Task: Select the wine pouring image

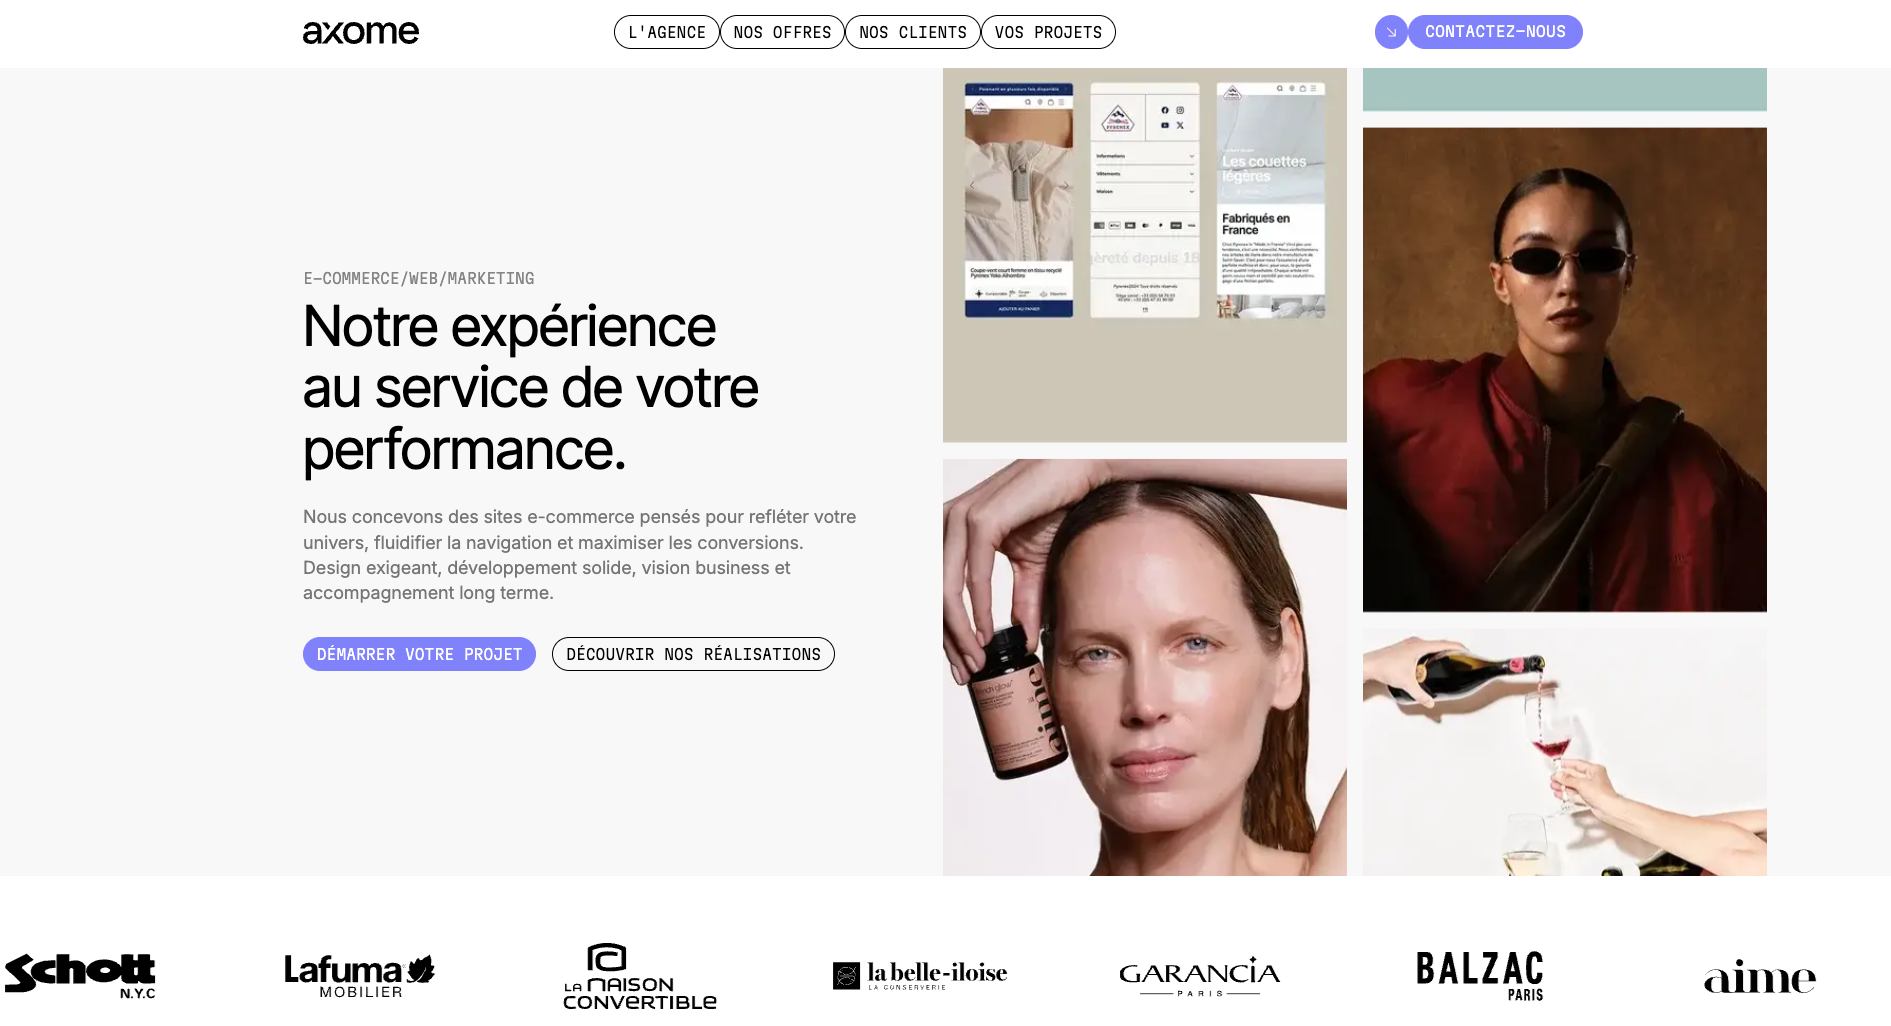Action: click(1565, 752)
